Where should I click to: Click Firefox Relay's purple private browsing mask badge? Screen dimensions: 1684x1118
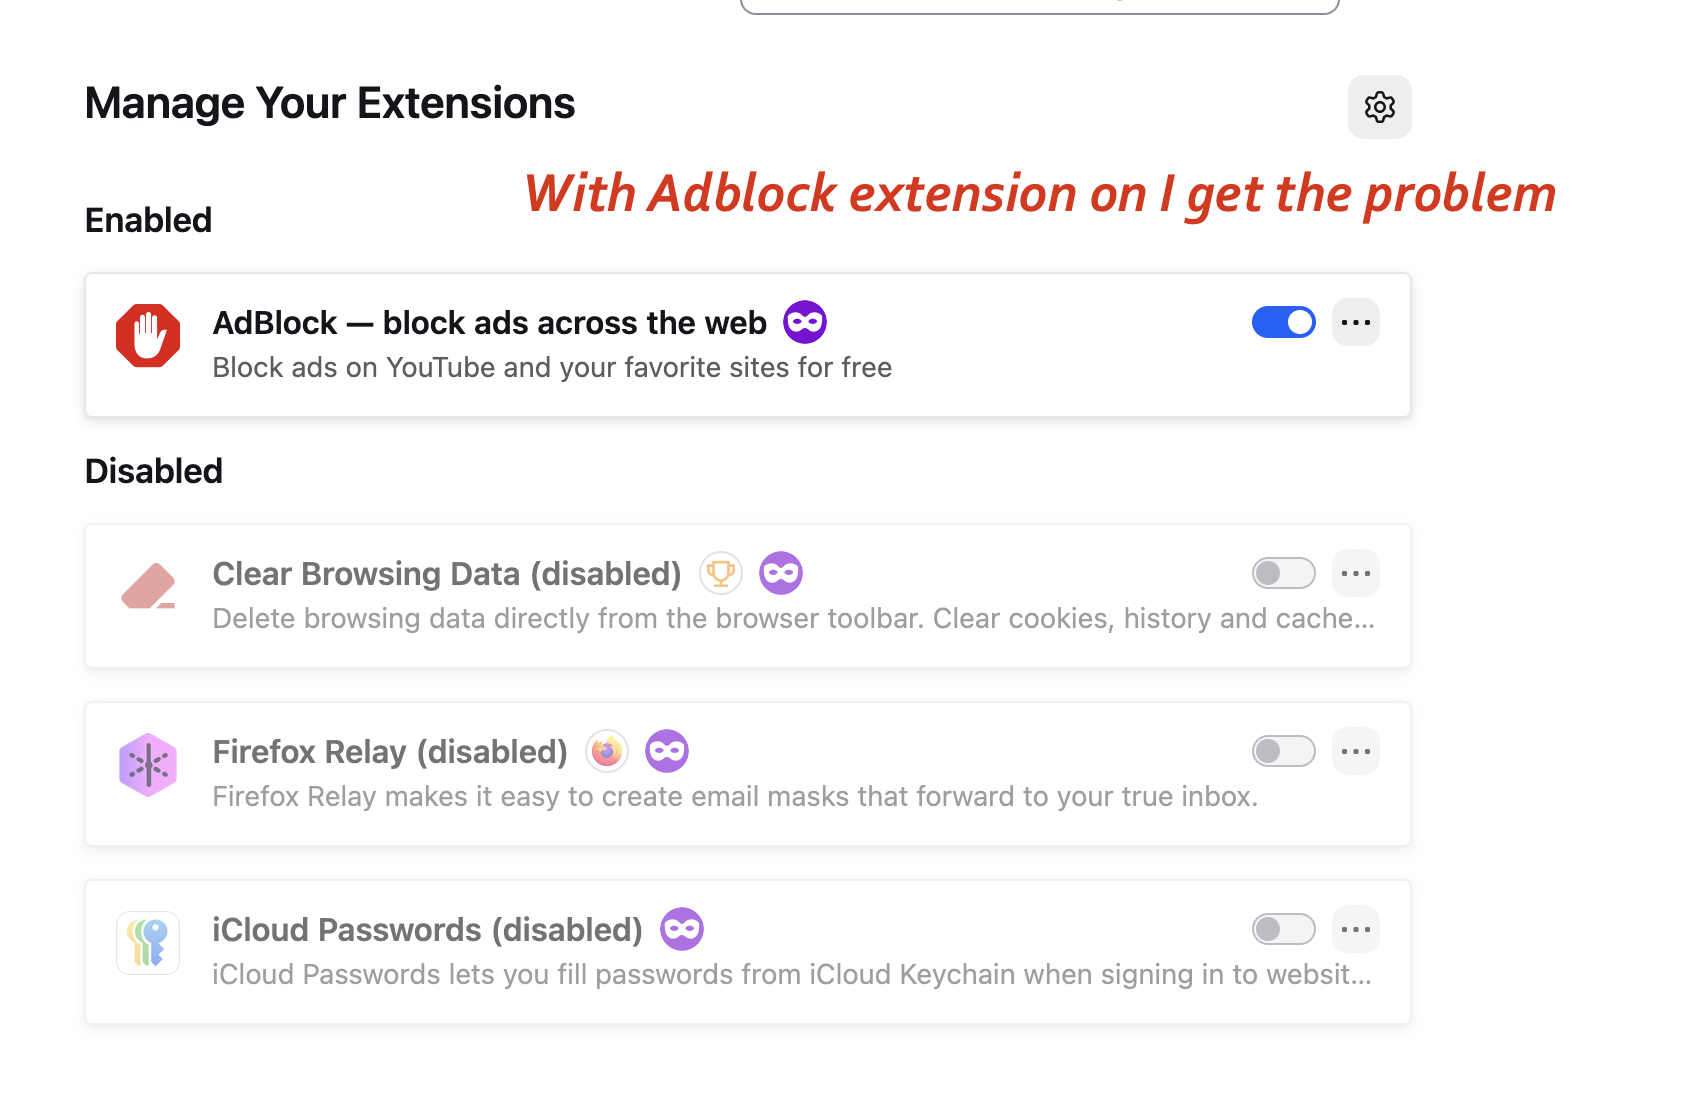(x=667, y=751)
